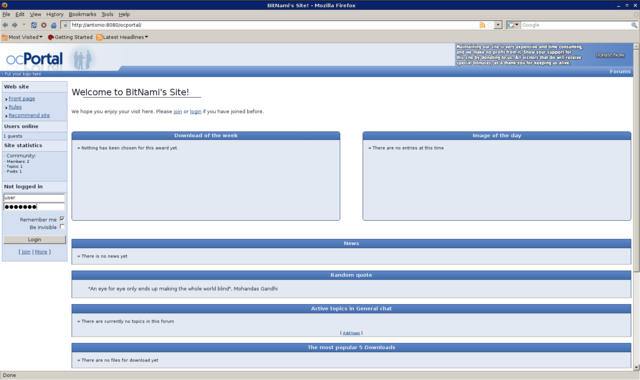Click the 'Image of the day' header
Viewport: 640px width, 380px height.
497,136
